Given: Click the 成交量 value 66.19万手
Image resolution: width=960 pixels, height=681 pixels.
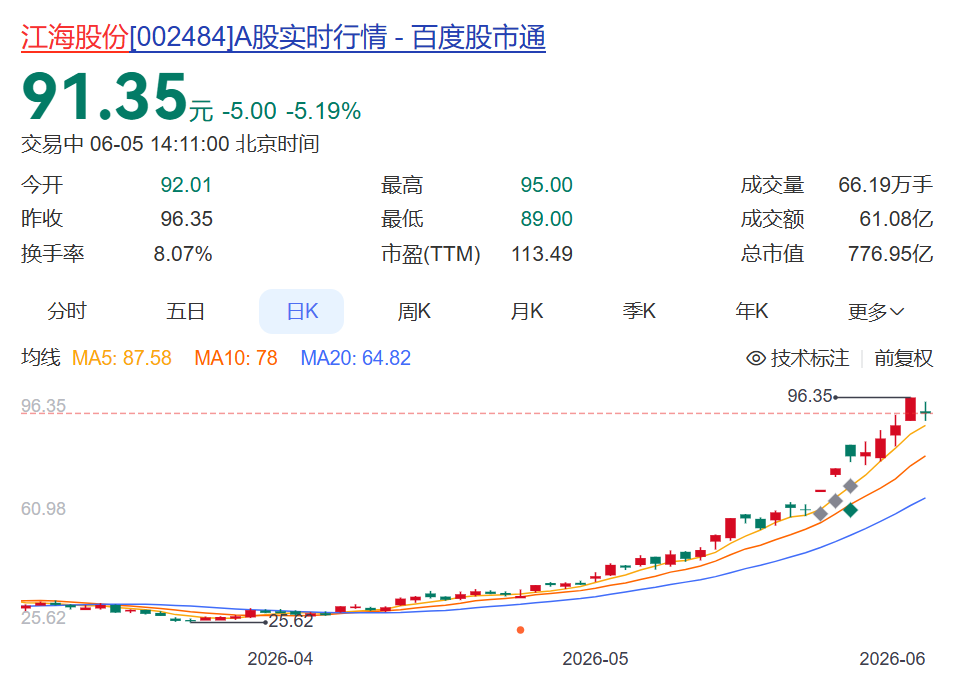Looking at the screenshot, I should tap(885, 185).
